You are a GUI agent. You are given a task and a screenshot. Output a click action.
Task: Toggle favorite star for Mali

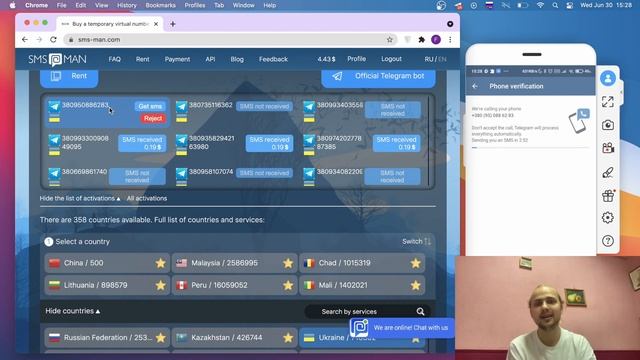[416, 285]
